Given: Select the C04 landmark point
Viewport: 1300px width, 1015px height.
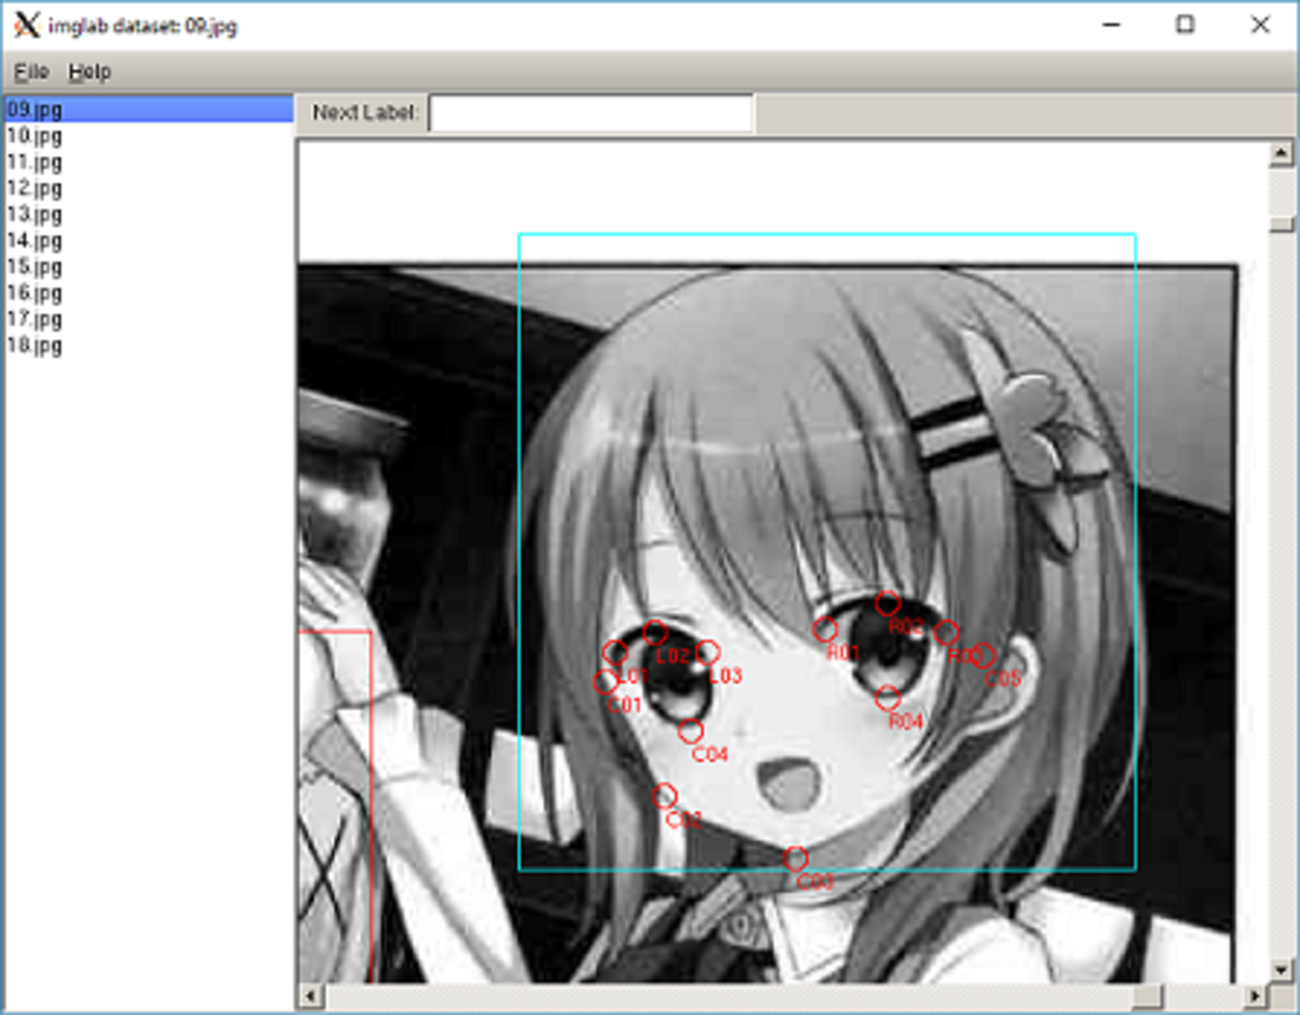Looking at the screenshot, I should click(x=690, y=732).
